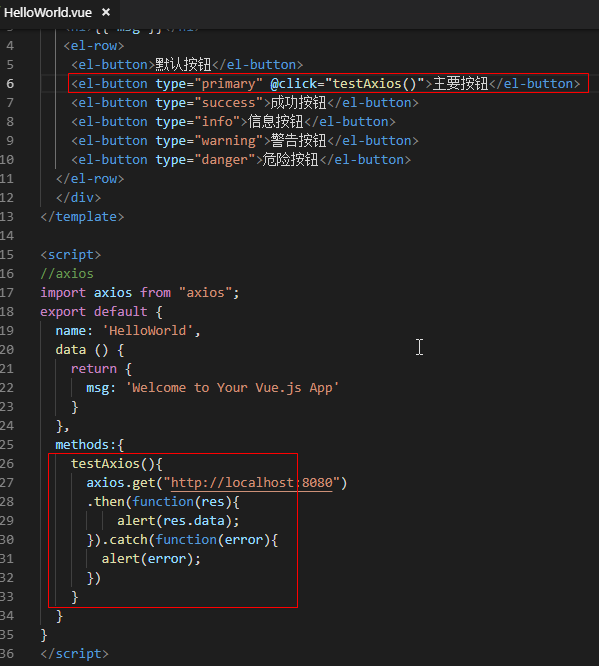This screenshot has height=666, width=599.
Task: Click the 'Welcome to Your Vue.js App' string
Action: tap(232, 388)
